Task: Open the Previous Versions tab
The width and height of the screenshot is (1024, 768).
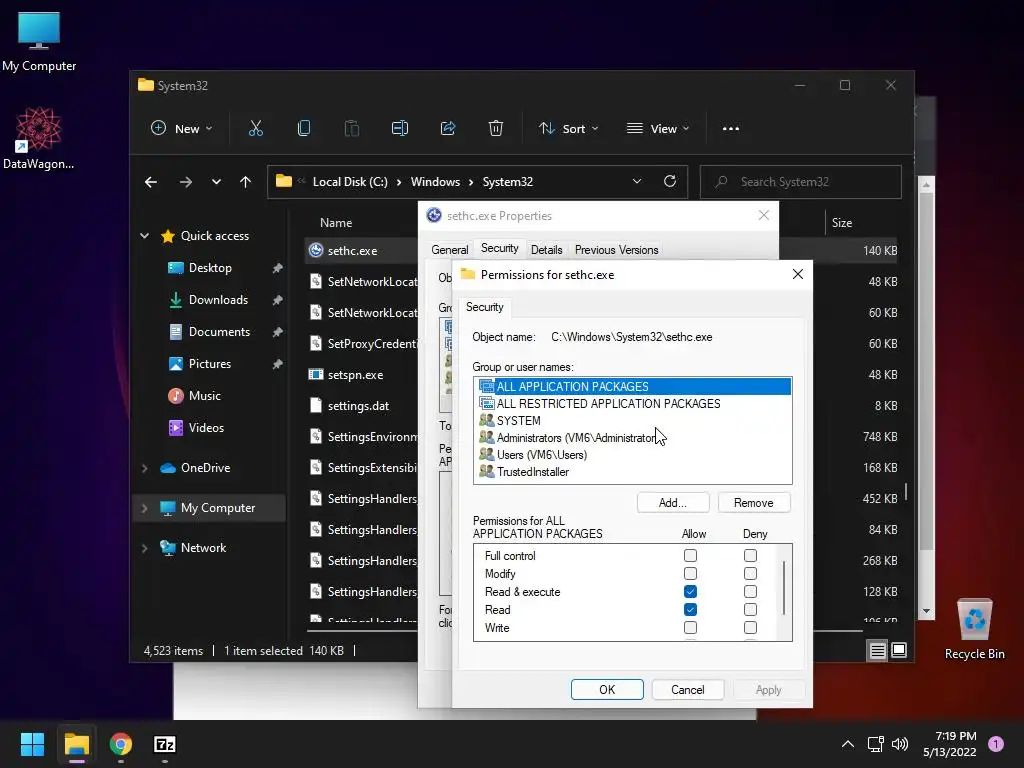Action: pyautogui.click(x=616, y=249)
